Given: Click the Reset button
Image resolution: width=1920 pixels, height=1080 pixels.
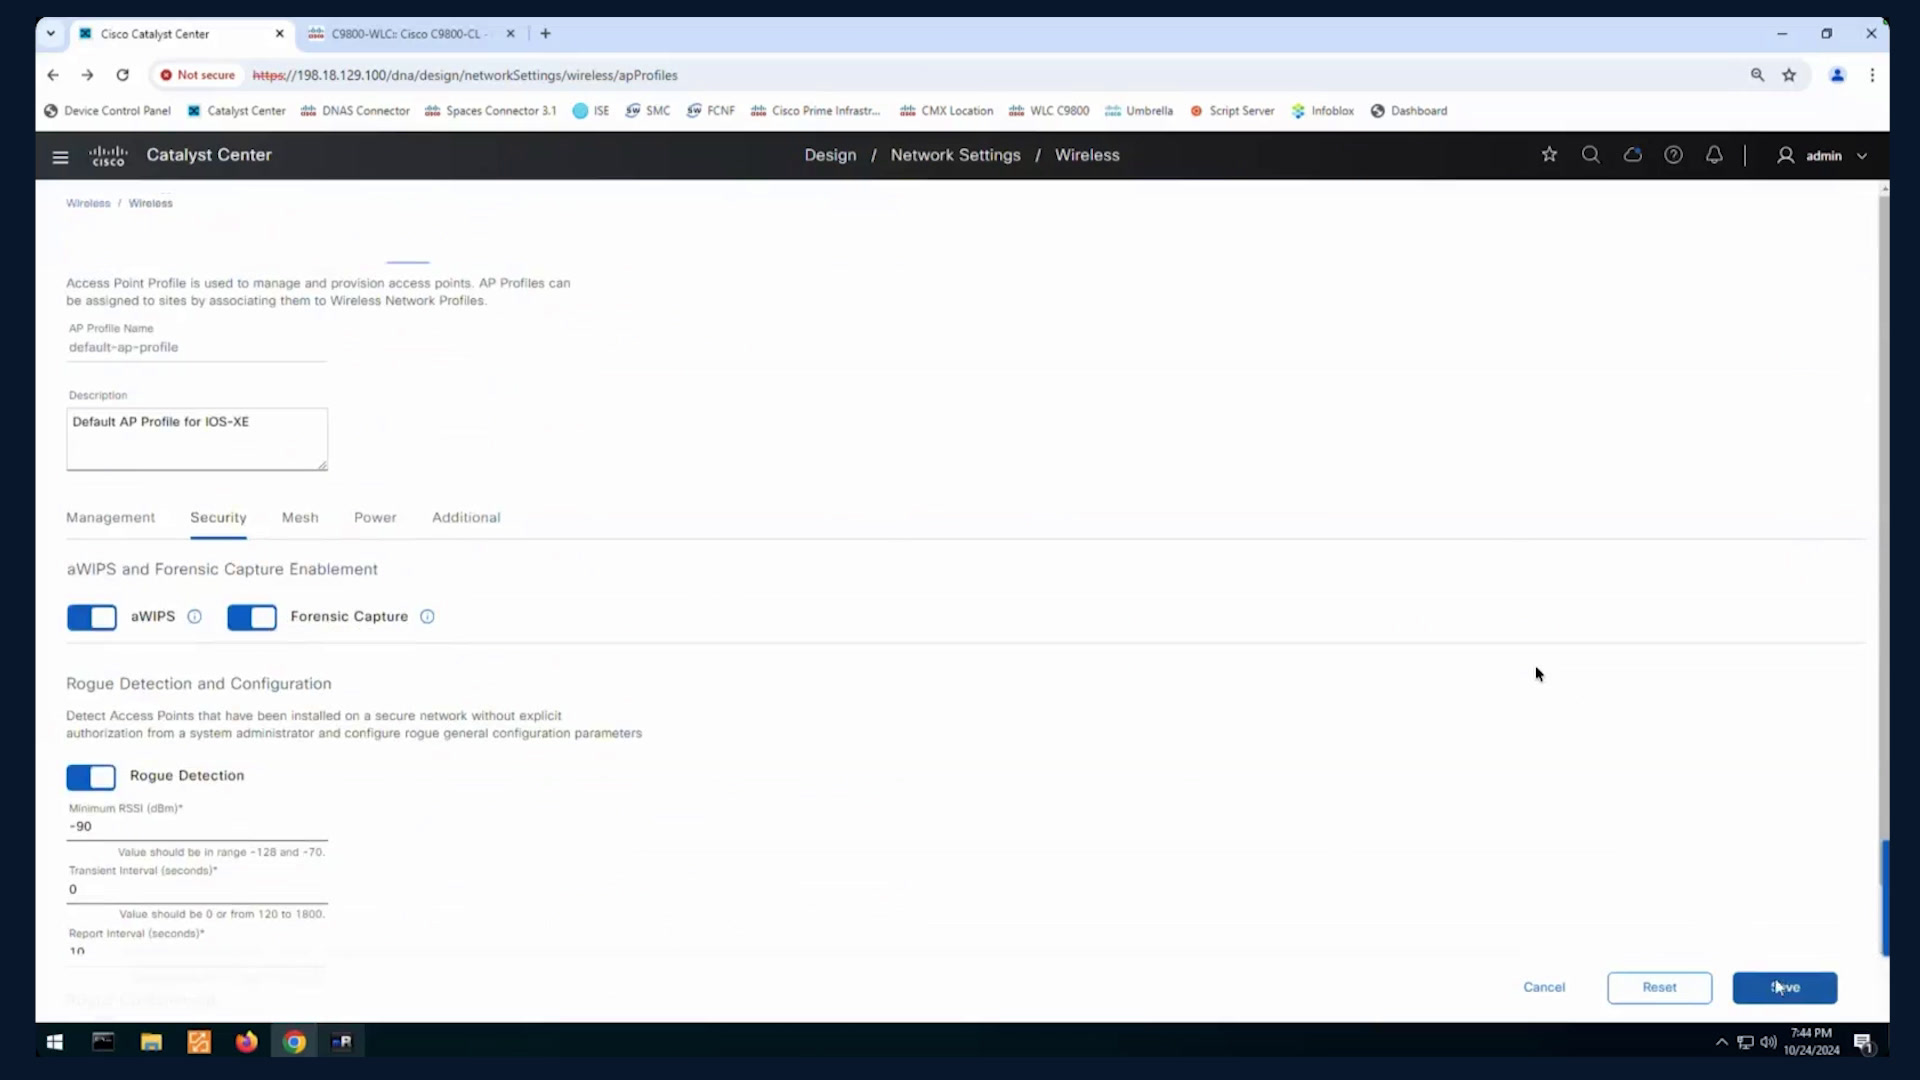Looking at the screenshot, I should tap(1659, 988).
